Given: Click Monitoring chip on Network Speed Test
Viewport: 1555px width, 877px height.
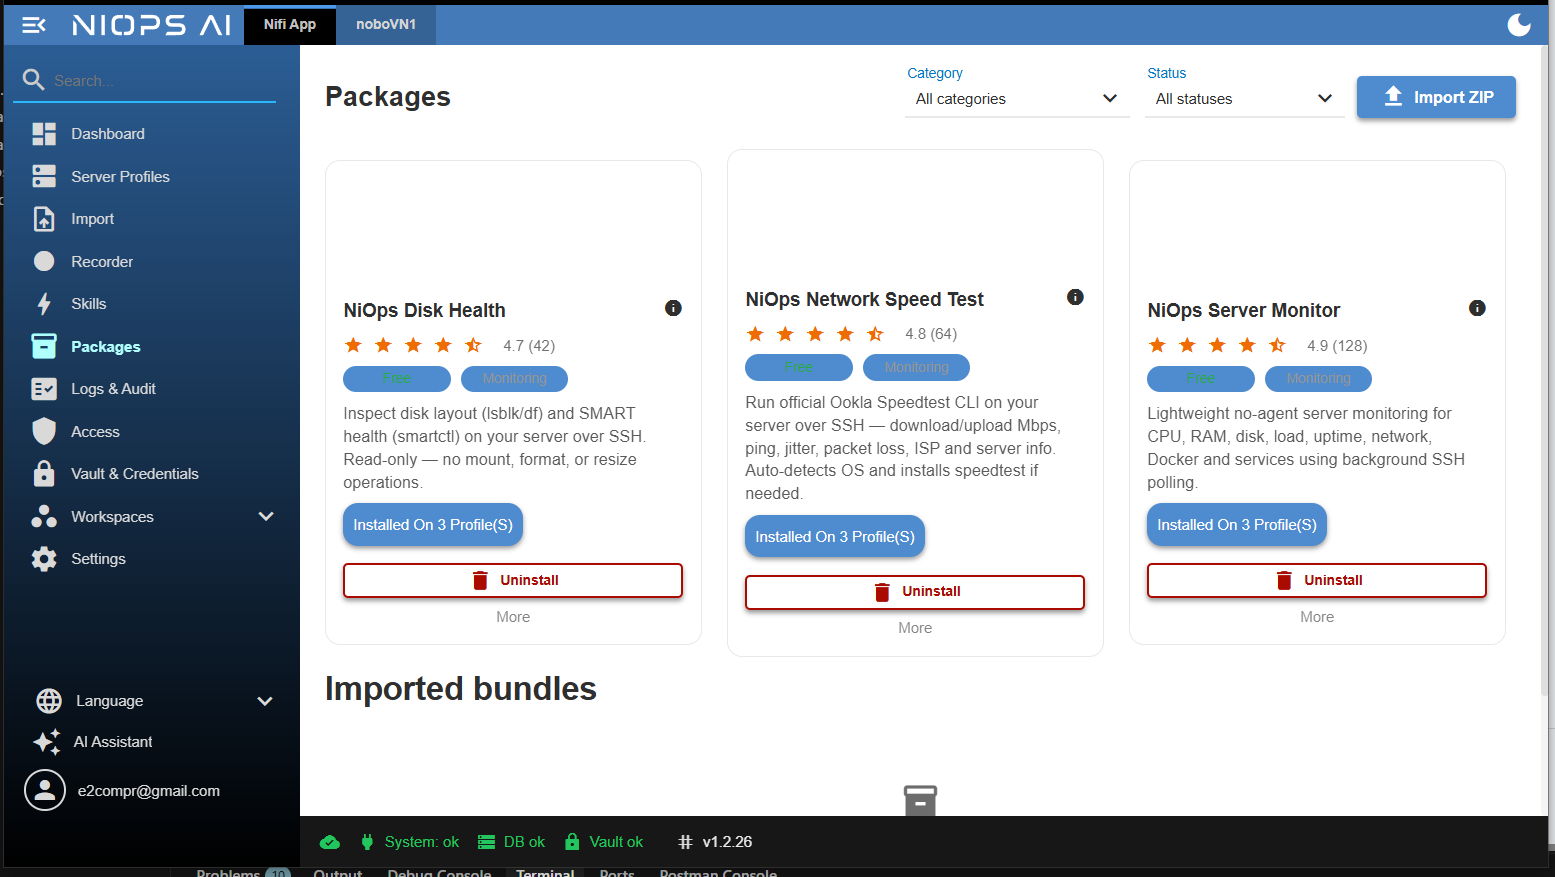Looking at the screenshot, I should pyautogui.click(x=916, y=368).
